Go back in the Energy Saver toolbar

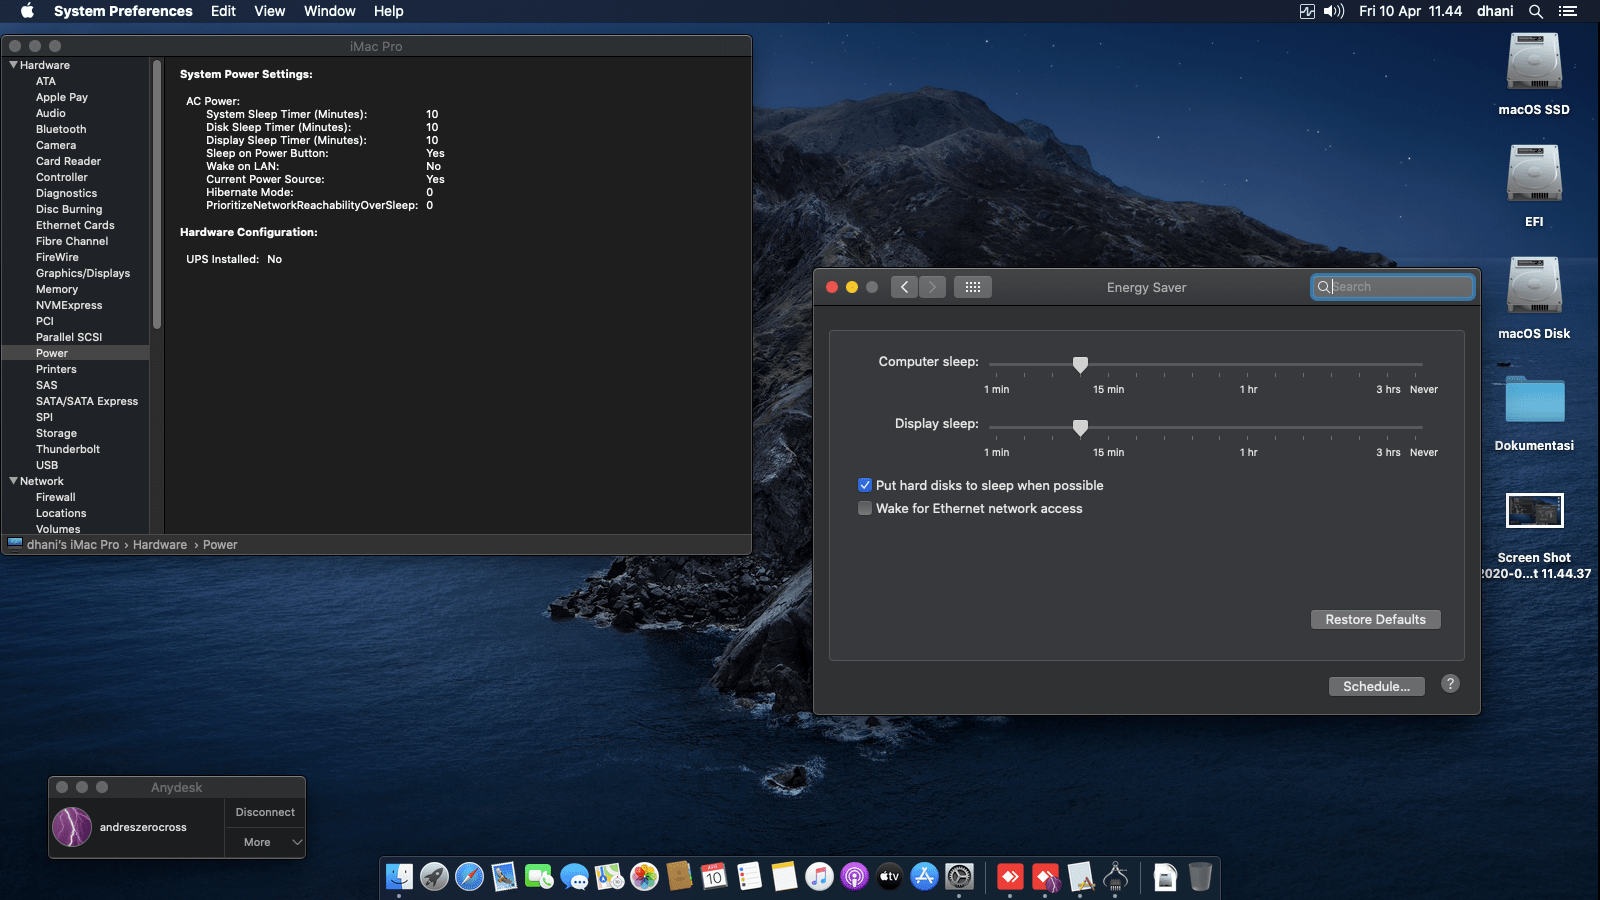(904, 287)
